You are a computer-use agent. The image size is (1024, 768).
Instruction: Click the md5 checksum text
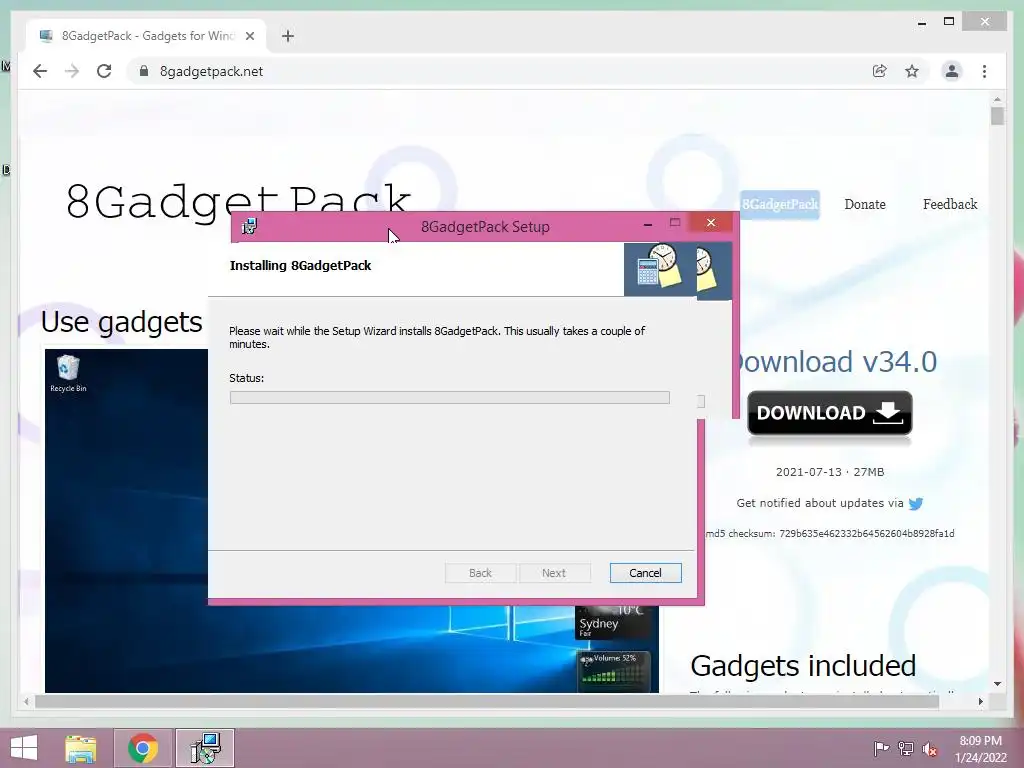[830, 534]
